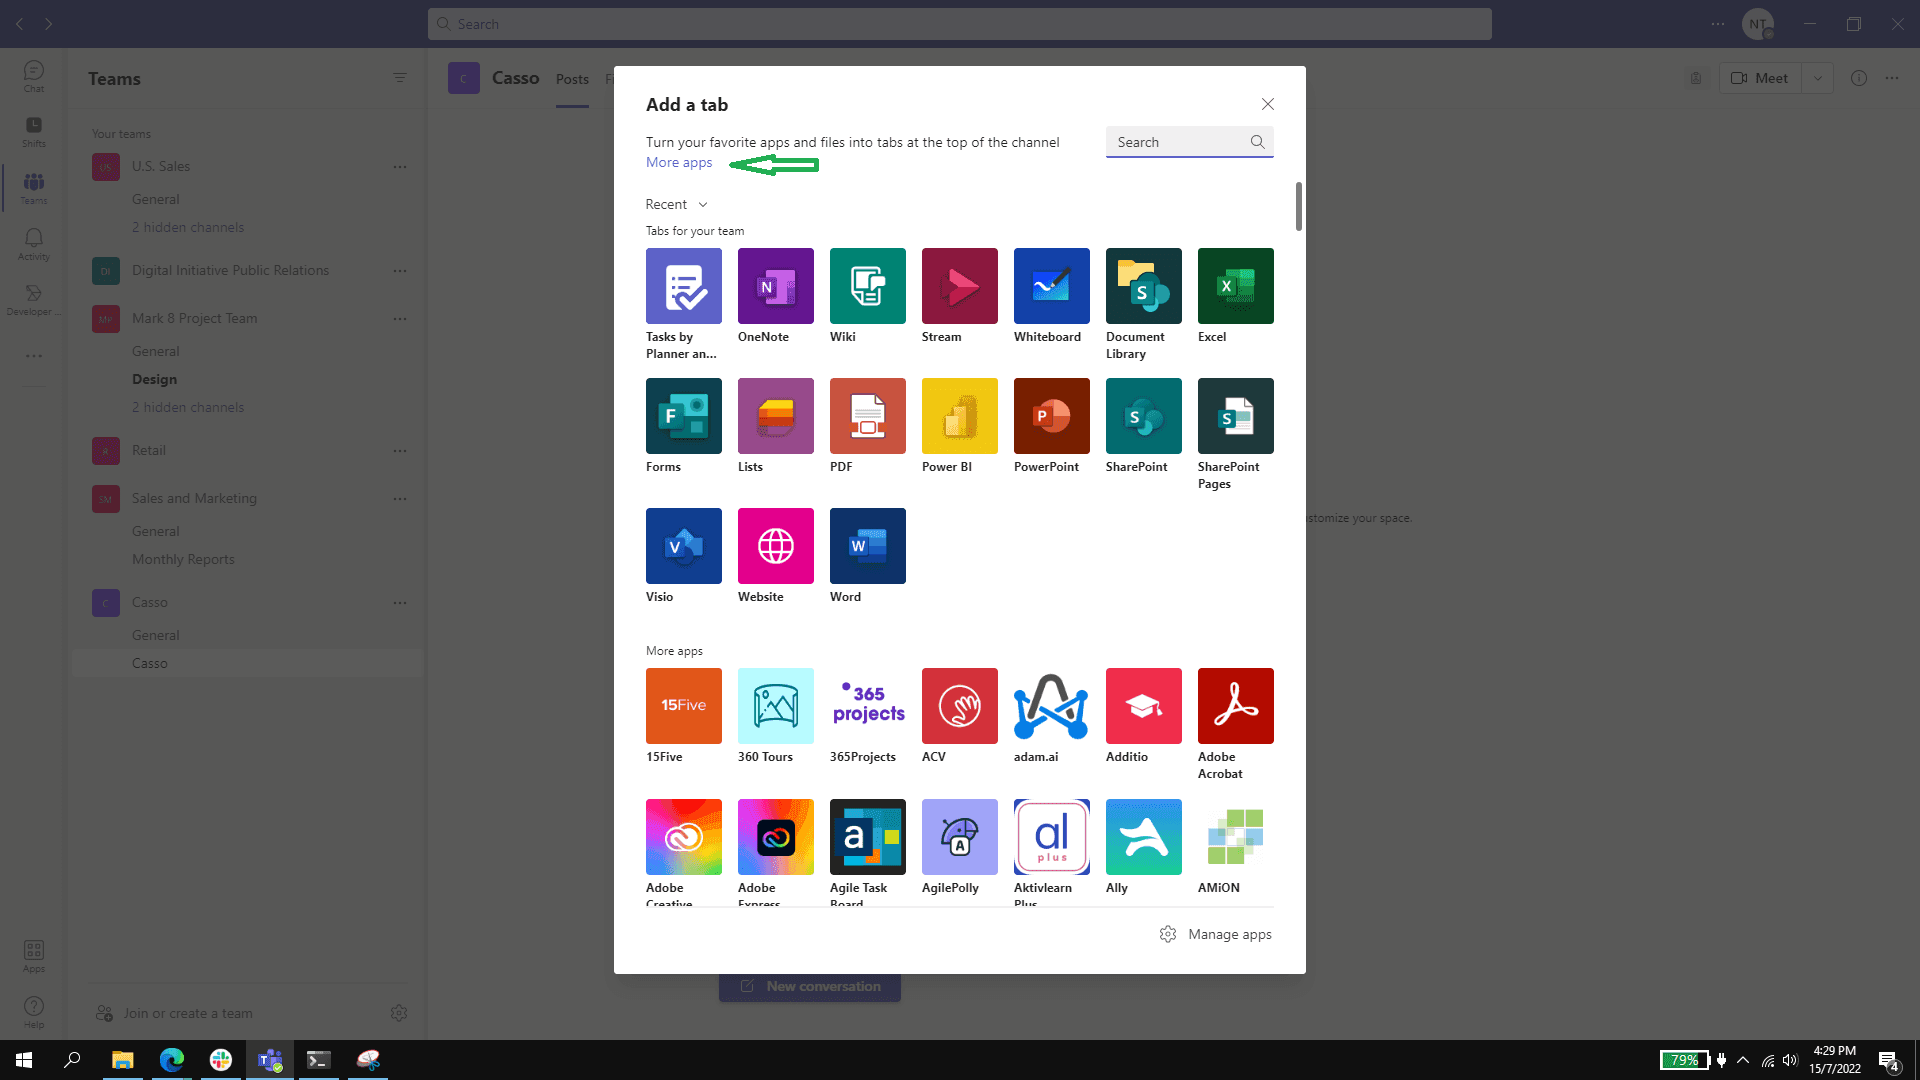
Task: Add a Visio tab
Action: tap(684, 546)
